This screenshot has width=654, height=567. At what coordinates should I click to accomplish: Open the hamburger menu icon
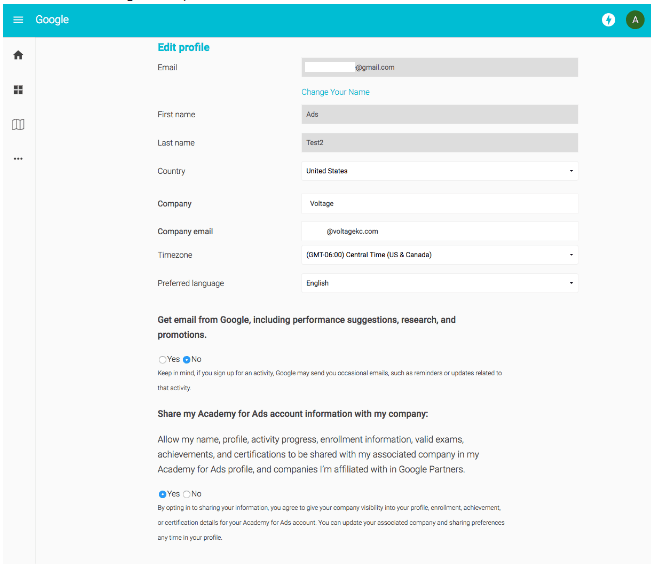tap(18, 20)
